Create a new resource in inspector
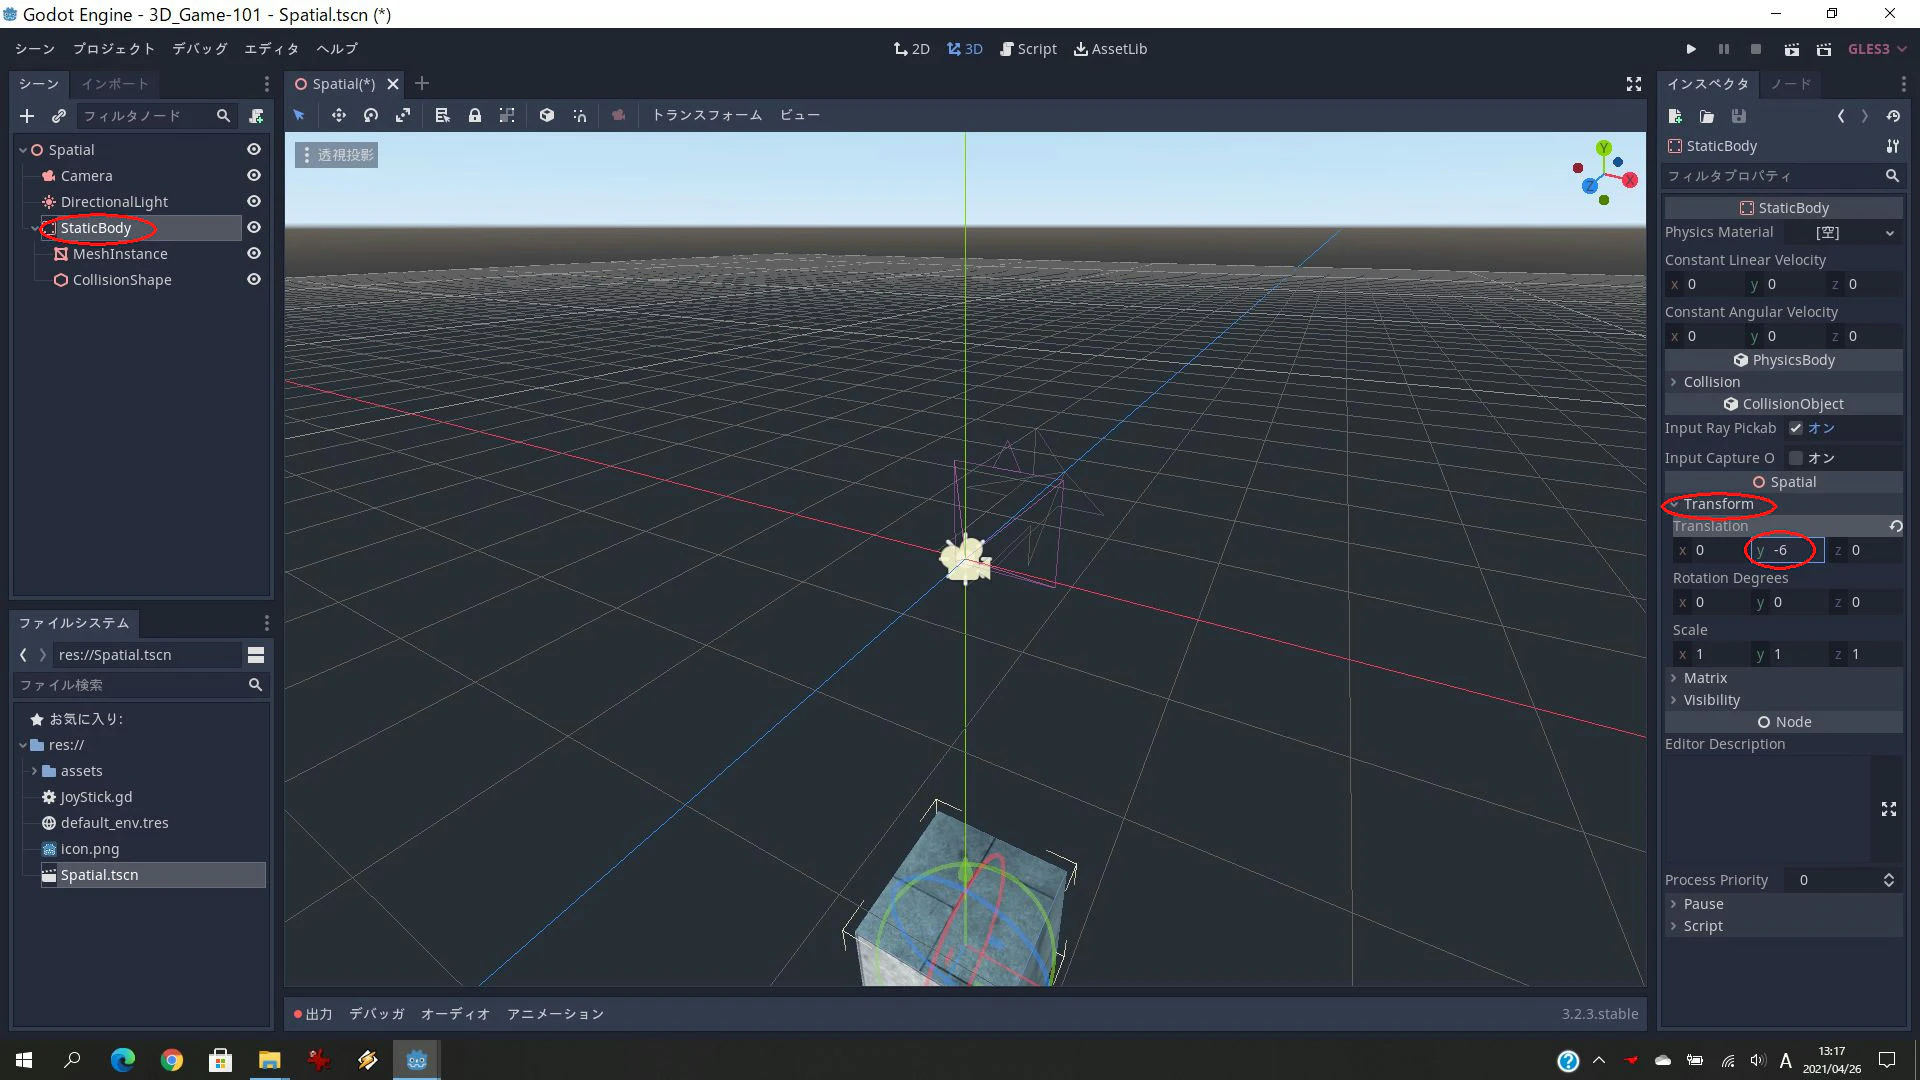Viewport: 1920px width, 1080px height. click(1675, 116)
